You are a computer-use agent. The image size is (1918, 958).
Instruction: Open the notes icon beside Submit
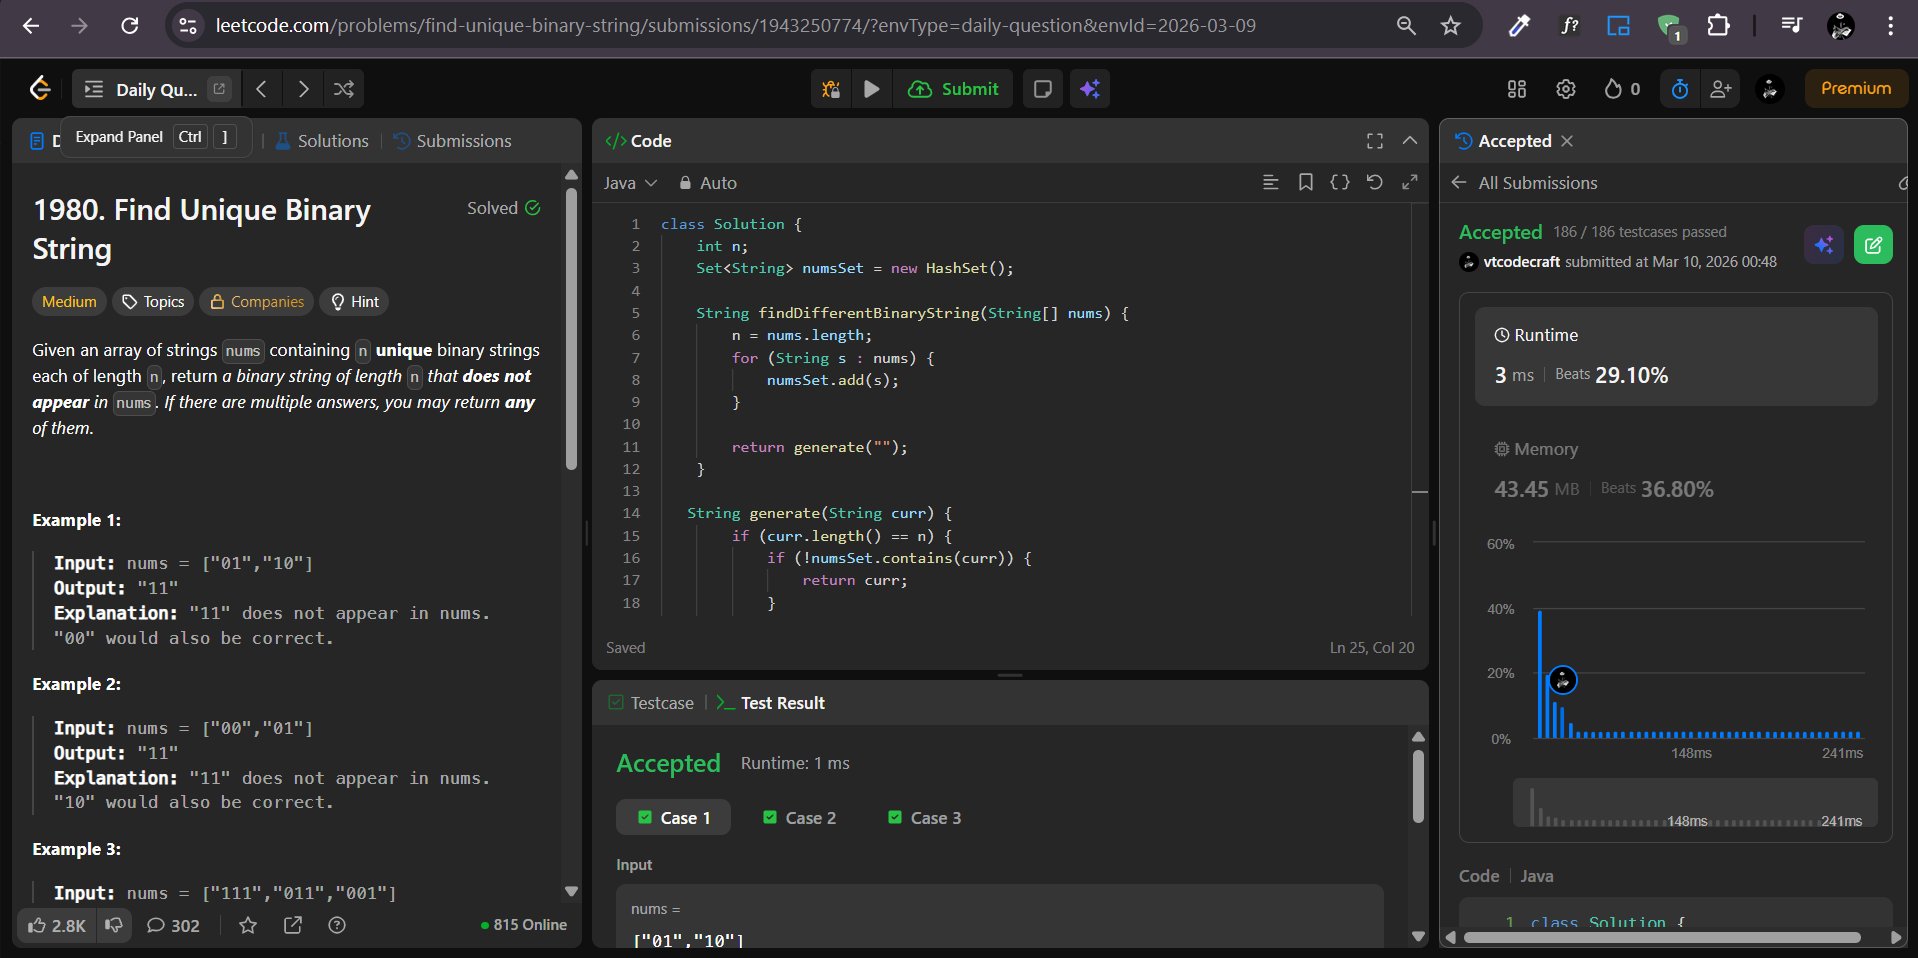(1042, 89)
